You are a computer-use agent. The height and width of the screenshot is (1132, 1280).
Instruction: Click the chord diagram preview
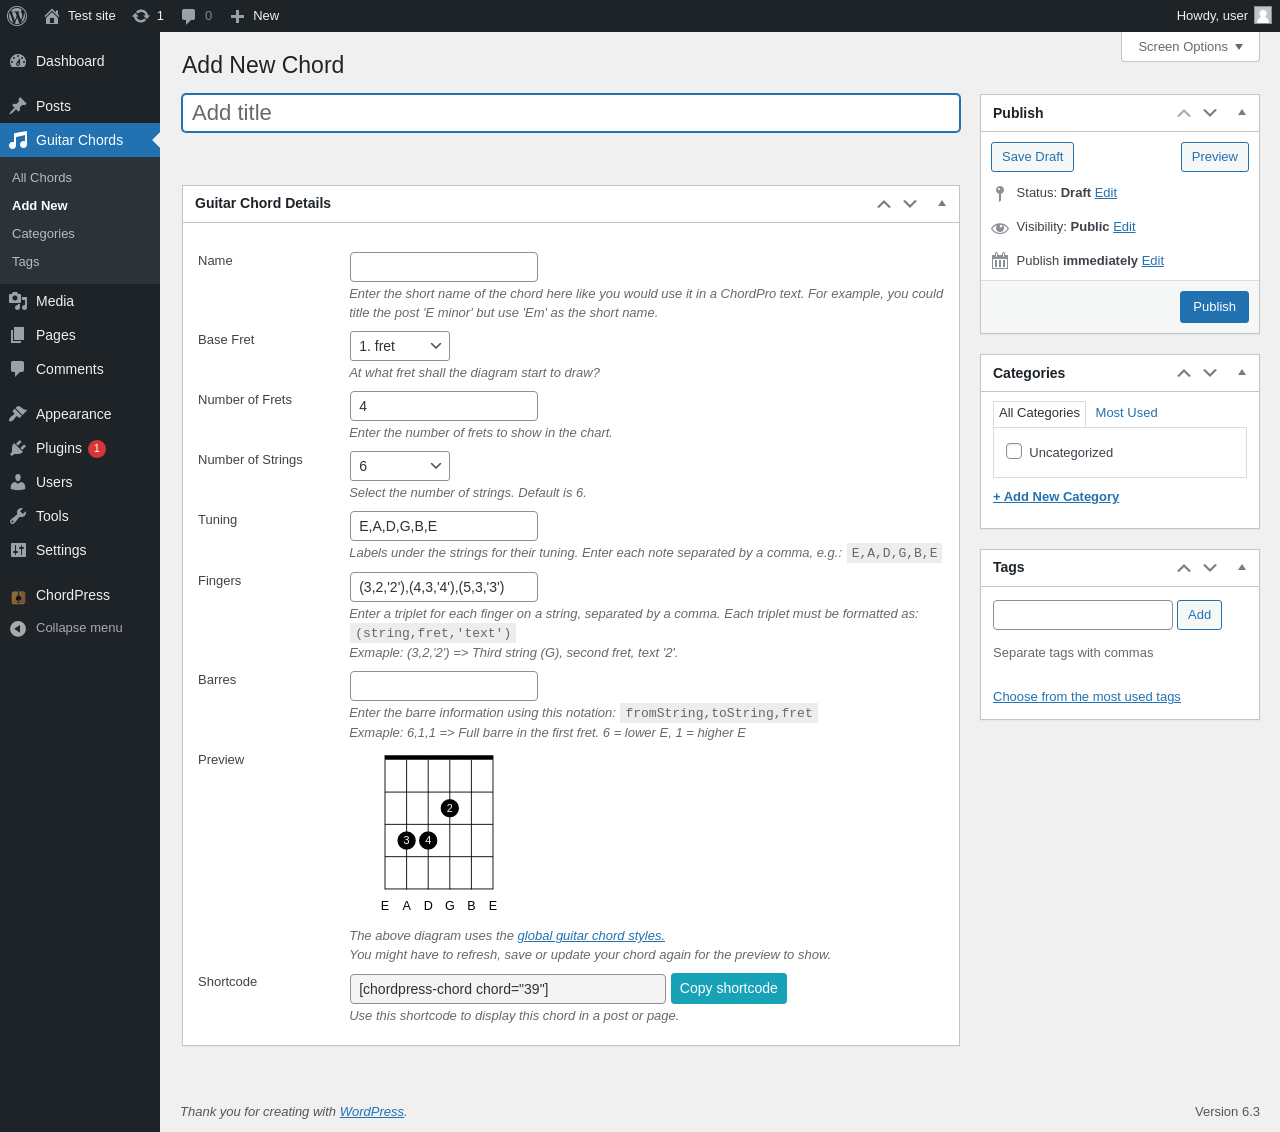439,834
